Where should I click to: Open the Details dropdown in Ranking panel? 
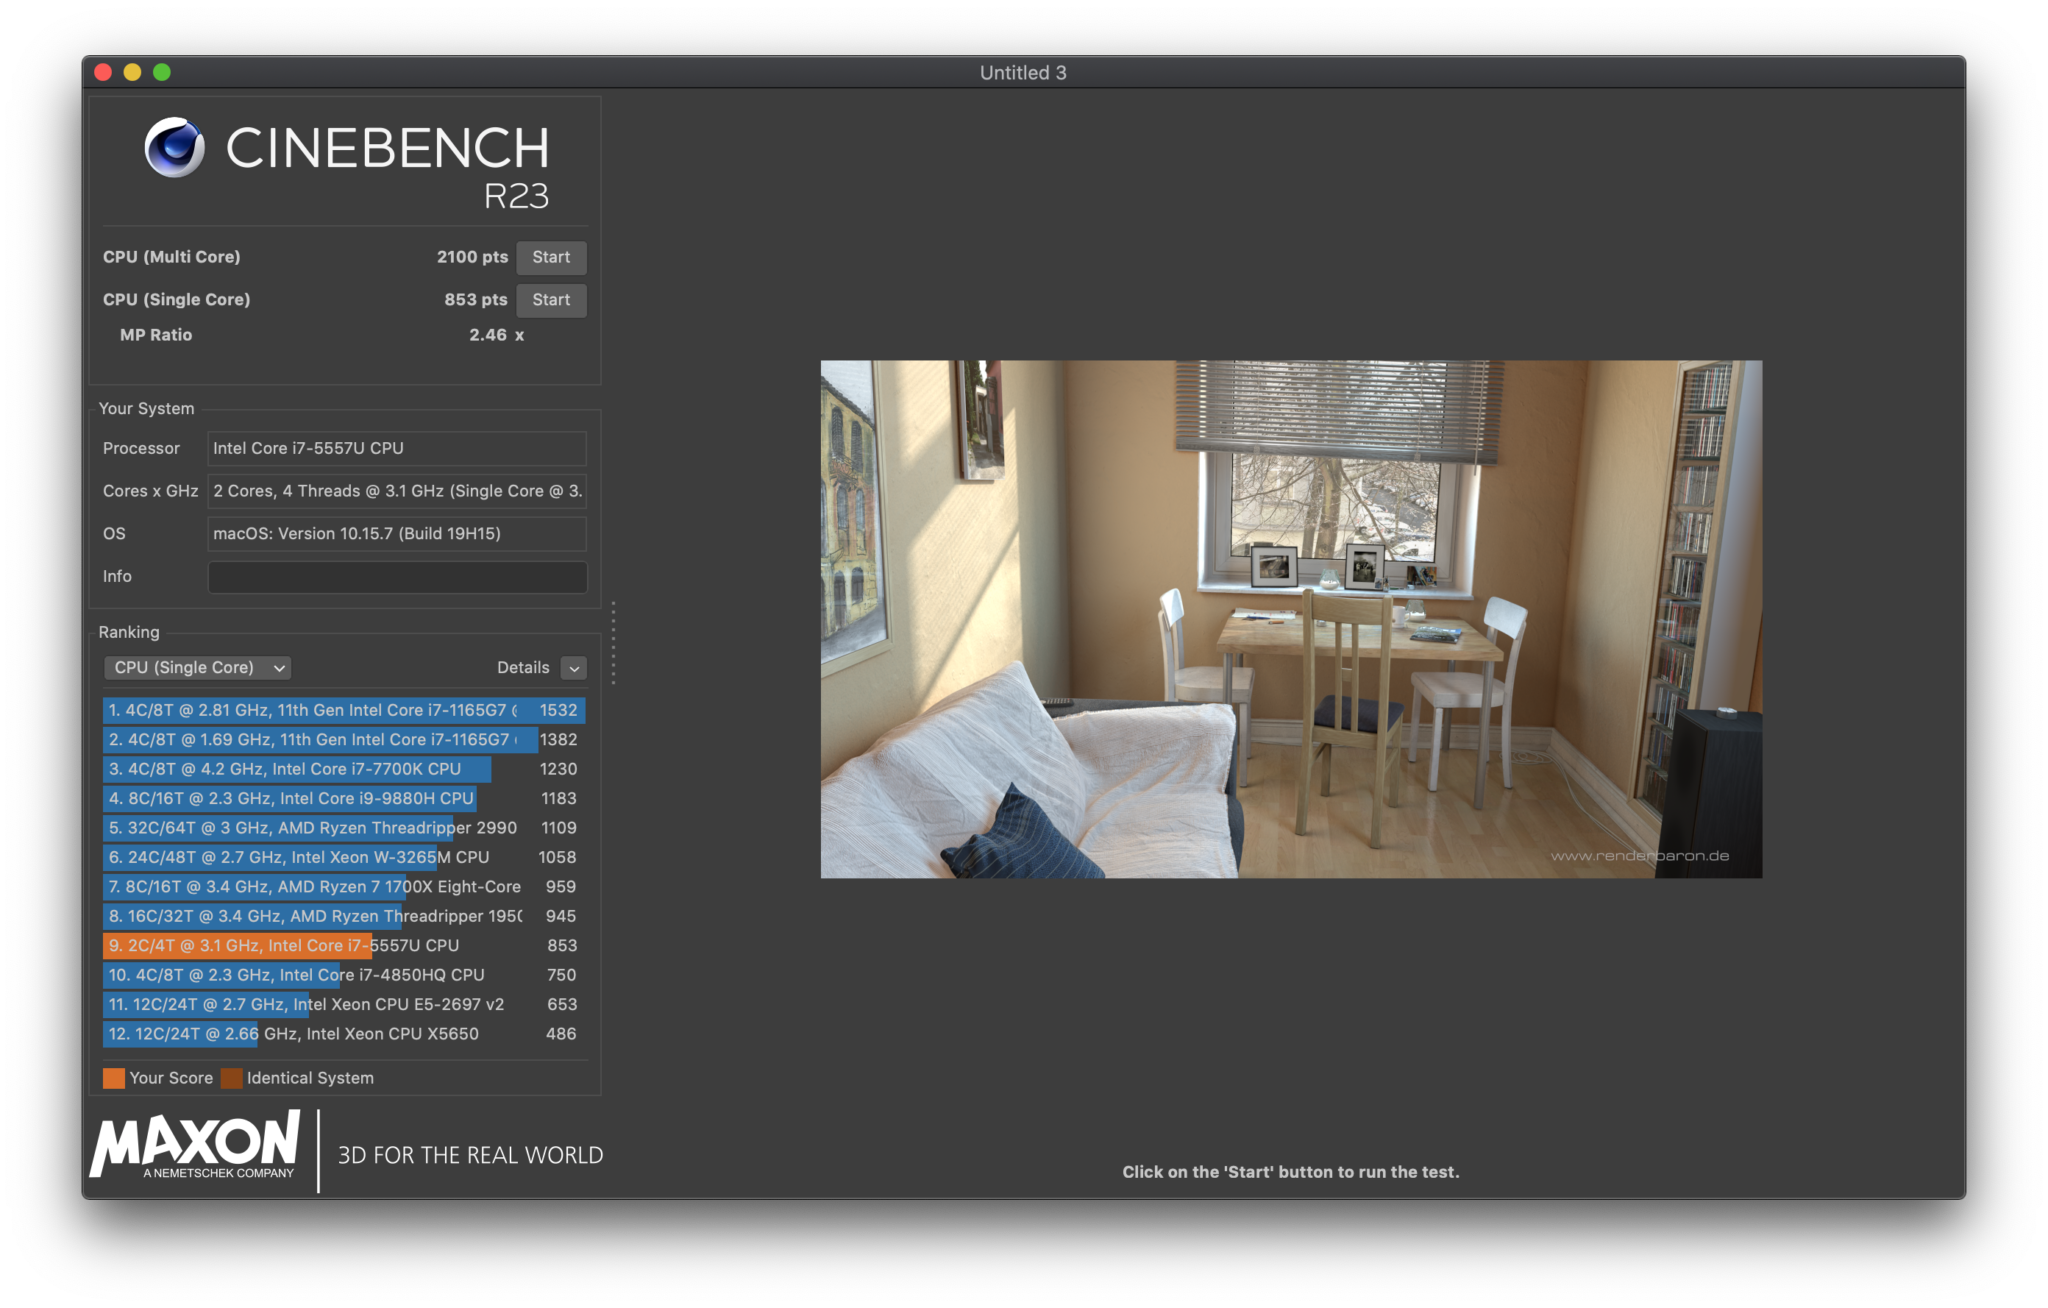(574, 667)
